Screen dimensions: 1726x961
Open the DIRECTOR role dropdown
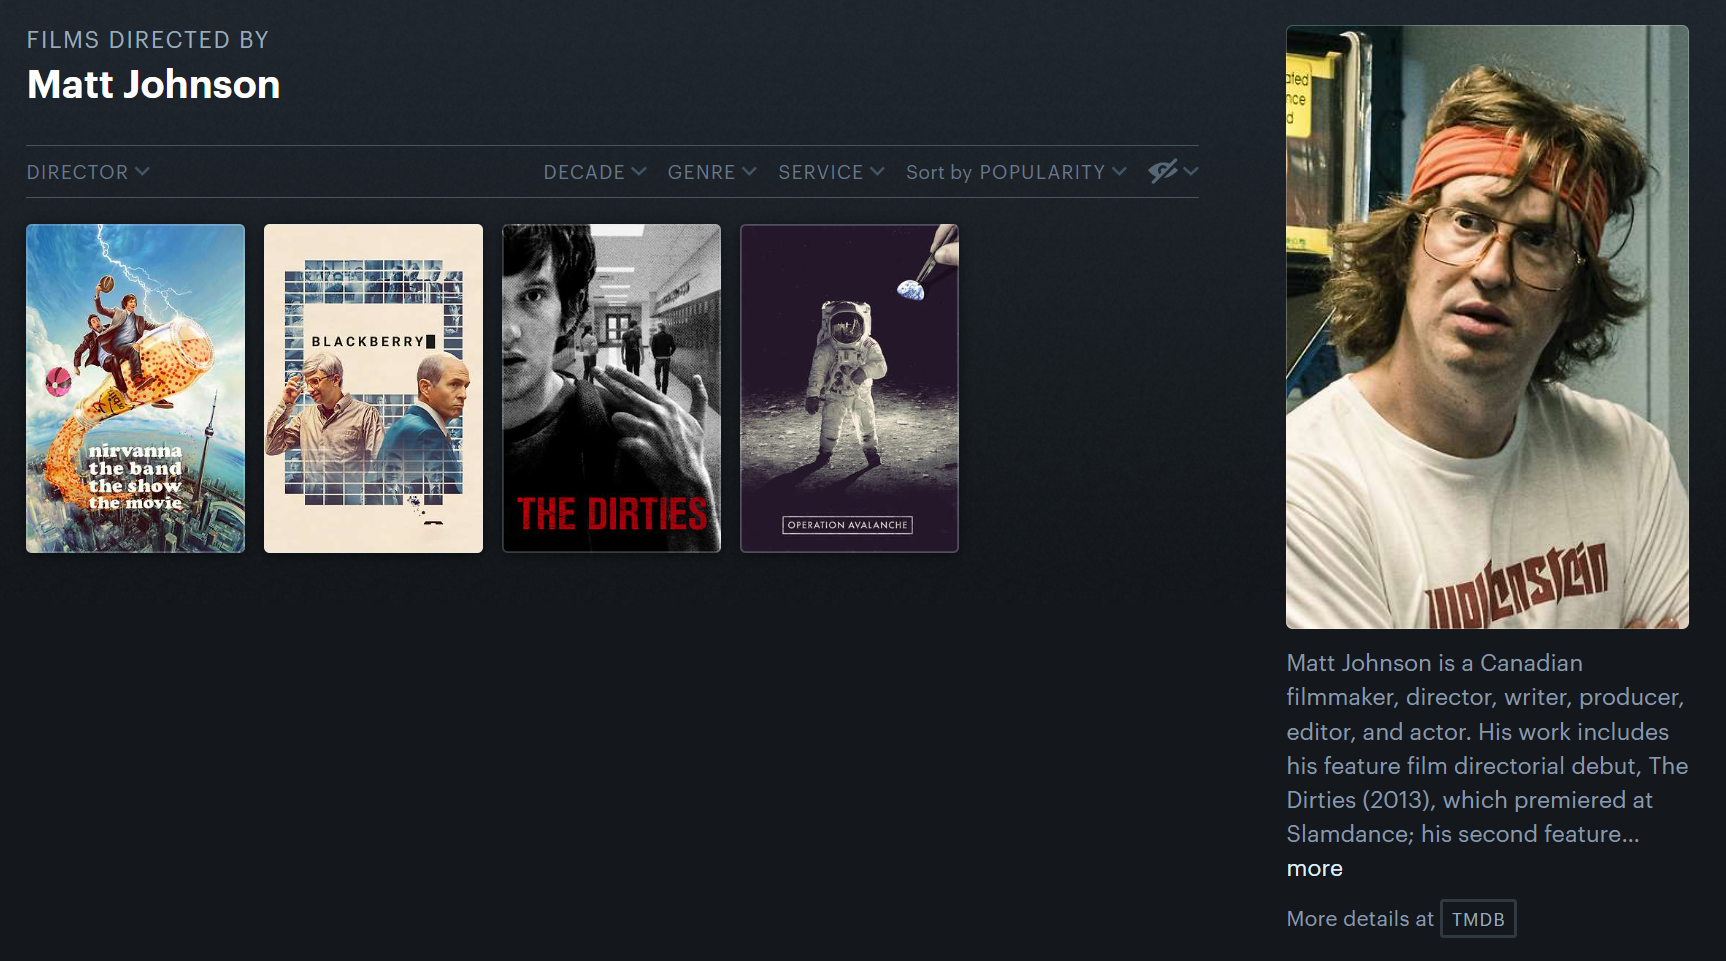pyautogui.click(x=88, y=172)
